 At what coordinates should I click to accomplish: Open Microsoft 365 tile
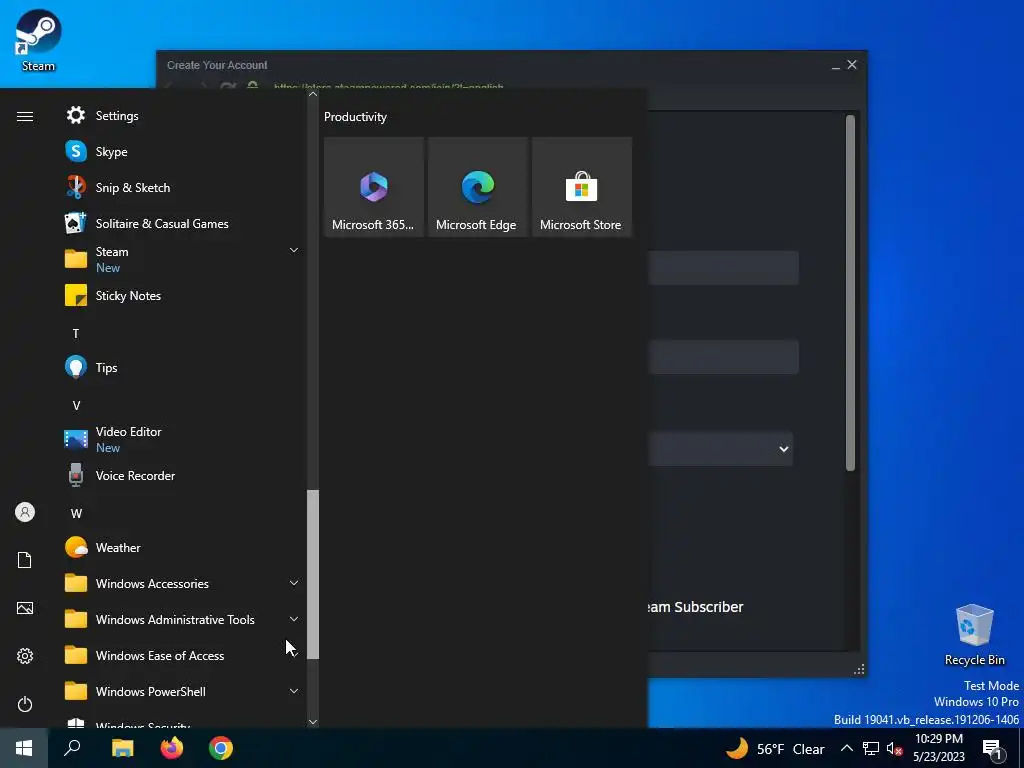374,187
